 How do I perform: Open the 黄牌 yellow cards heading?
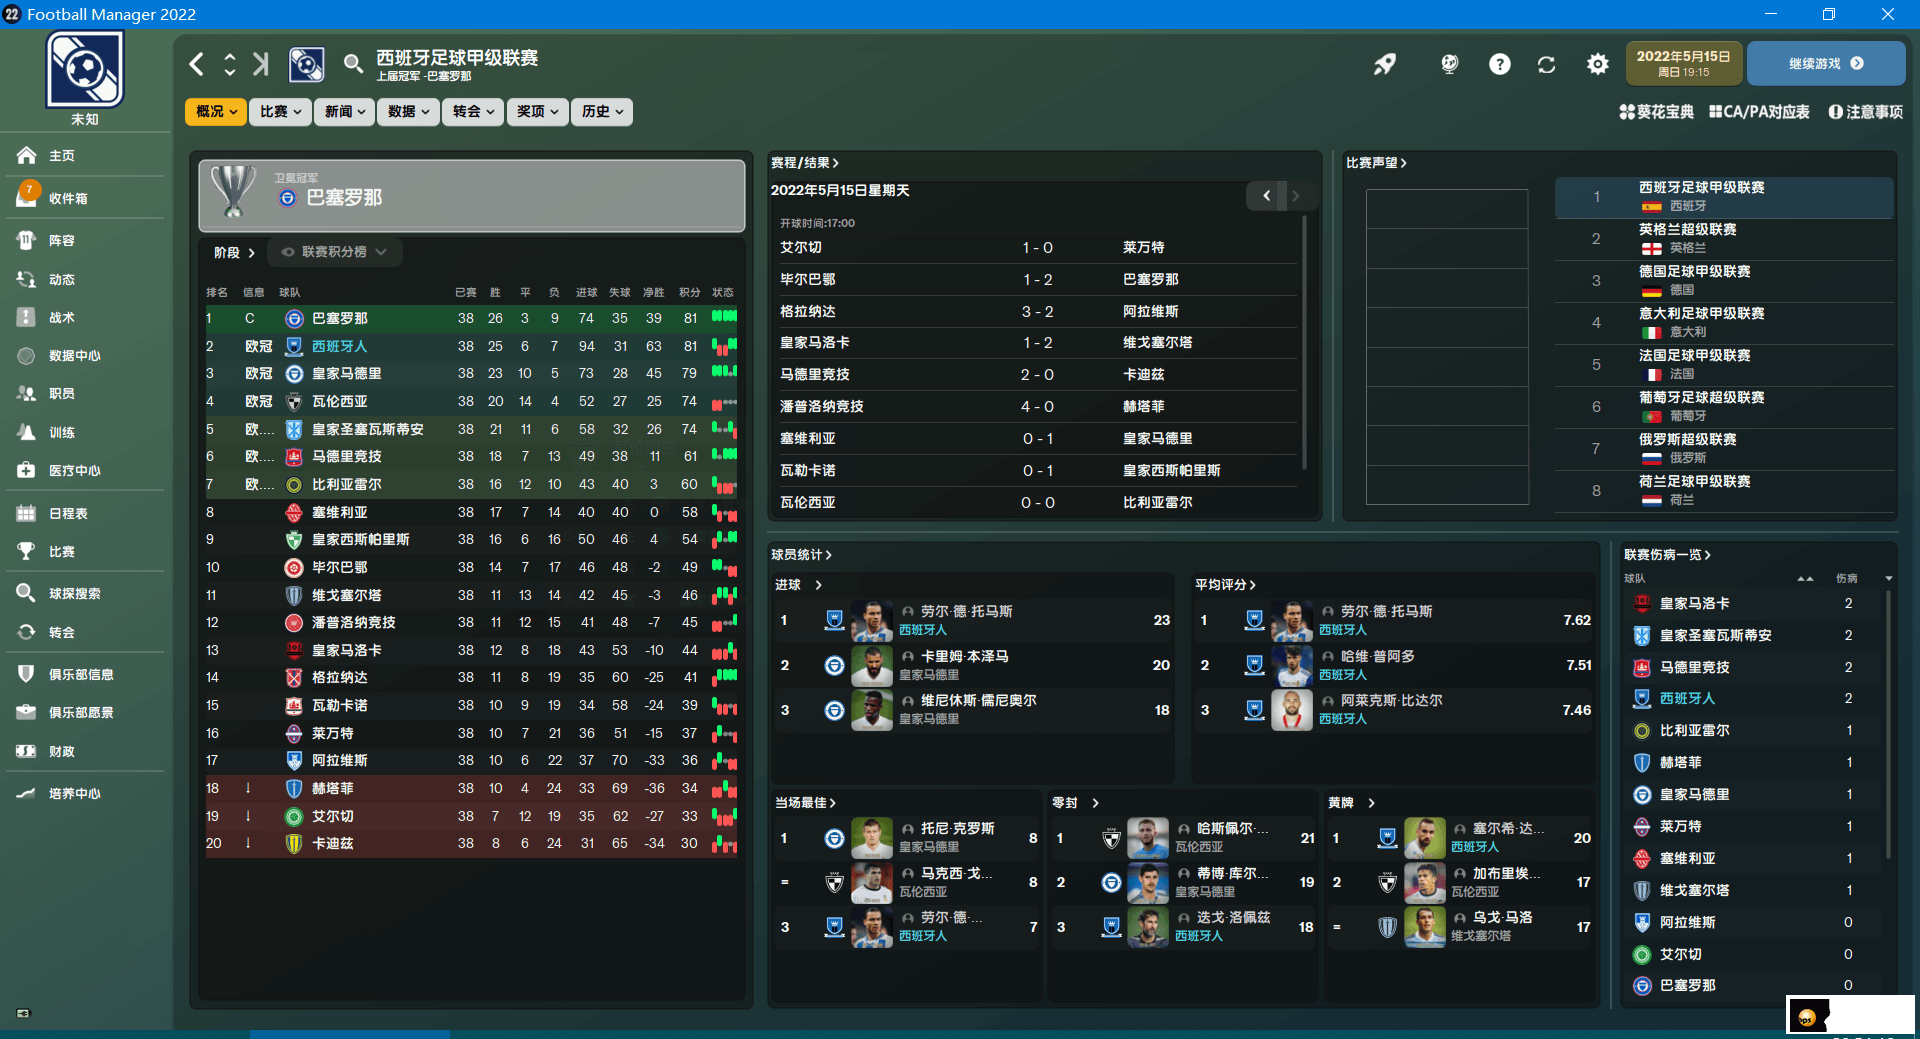(x=1351, y=803)
